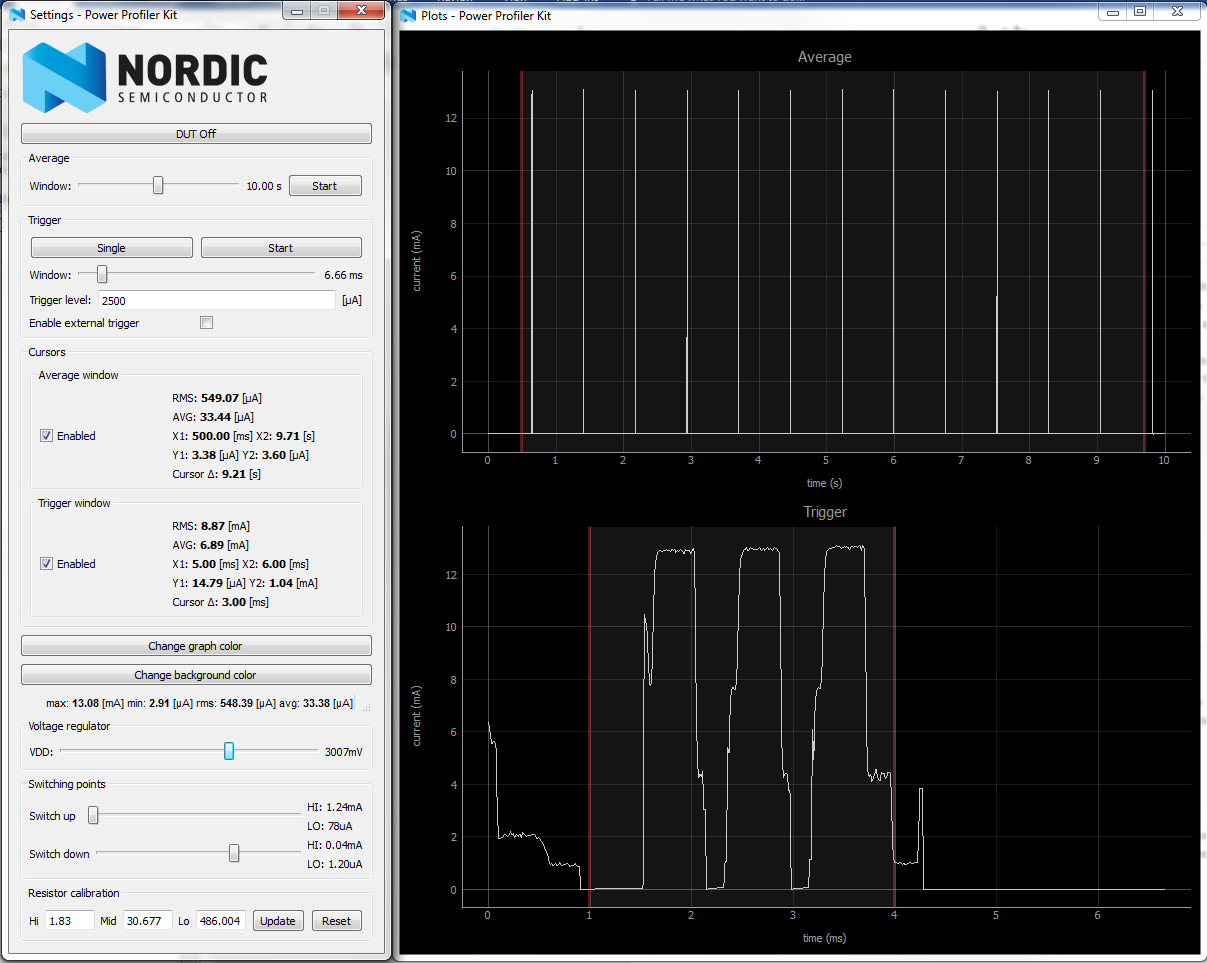Click the Plots window title bar icon
The image size is (1207, 963).
(408, 15)
